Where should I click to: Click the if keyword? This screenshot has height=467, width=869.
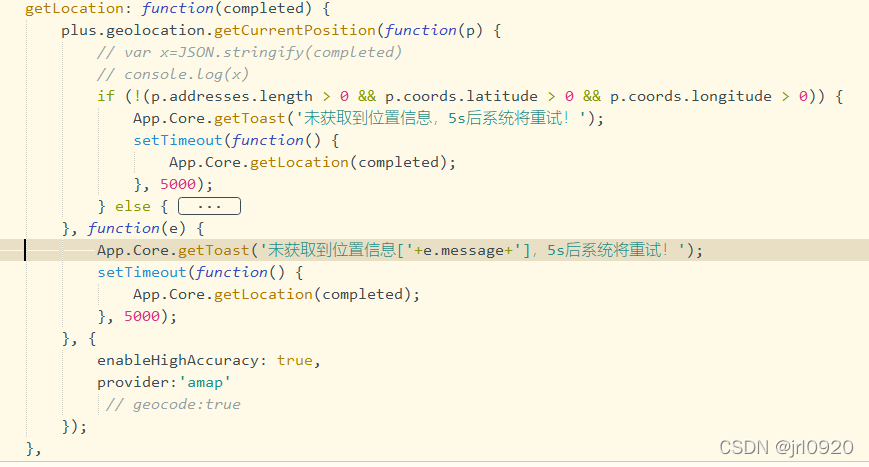(x=106, y=96)
